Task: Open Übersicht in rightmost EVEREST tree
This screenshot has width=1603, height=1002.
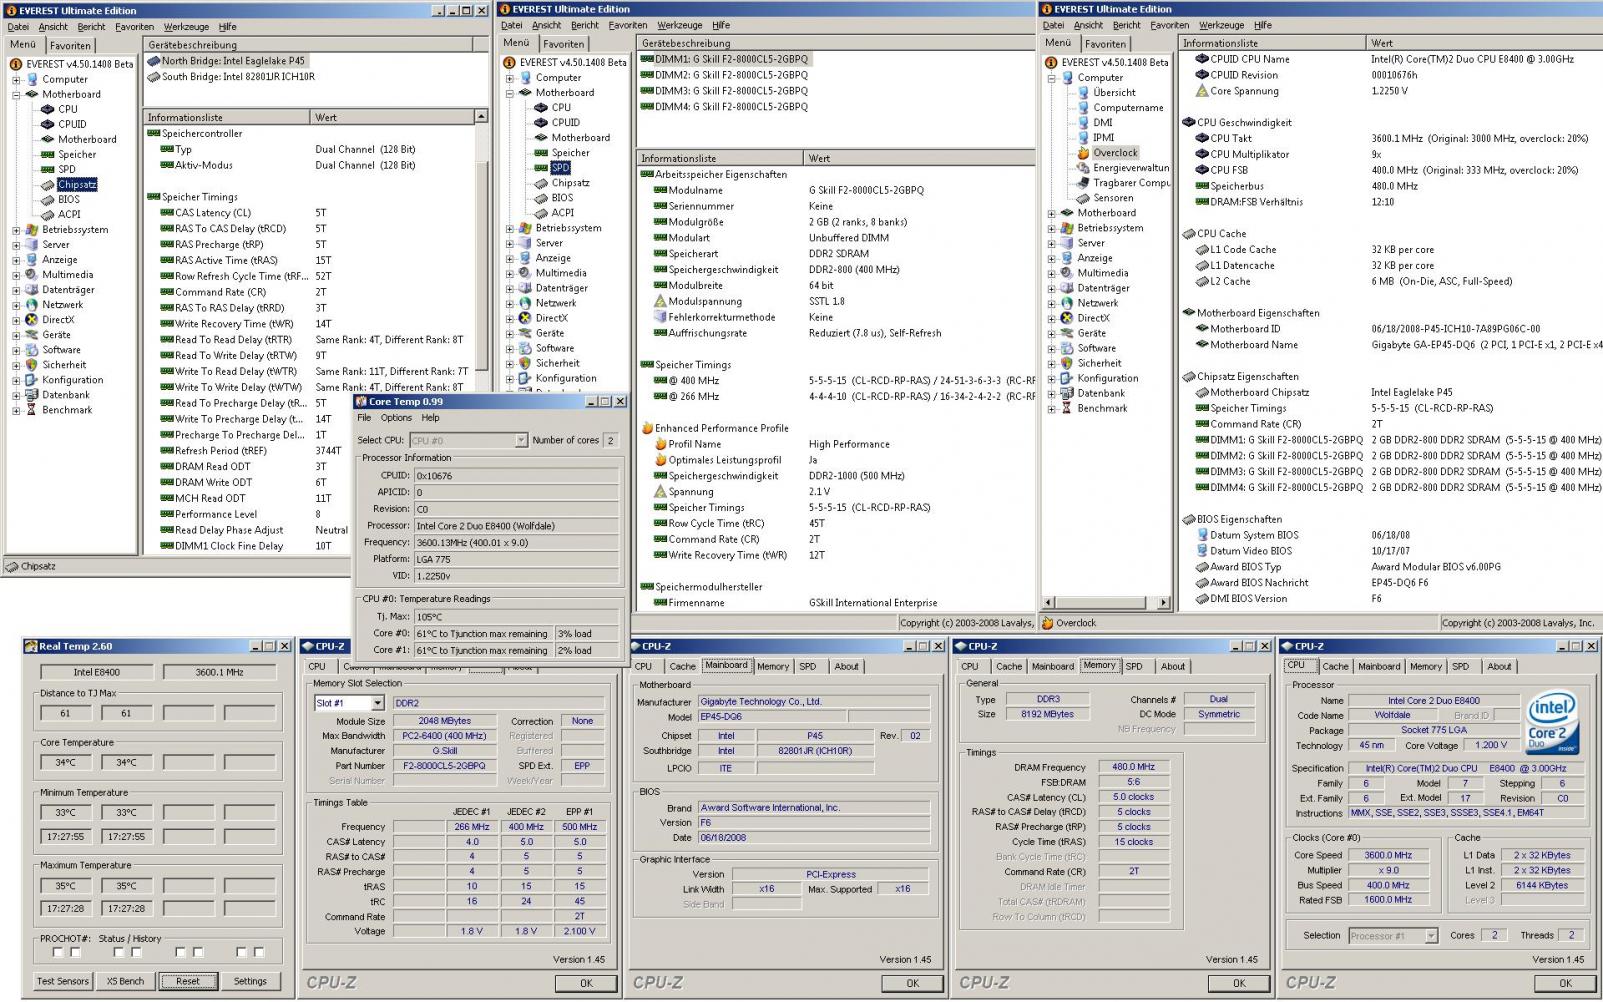Action: pos(1115,92)
